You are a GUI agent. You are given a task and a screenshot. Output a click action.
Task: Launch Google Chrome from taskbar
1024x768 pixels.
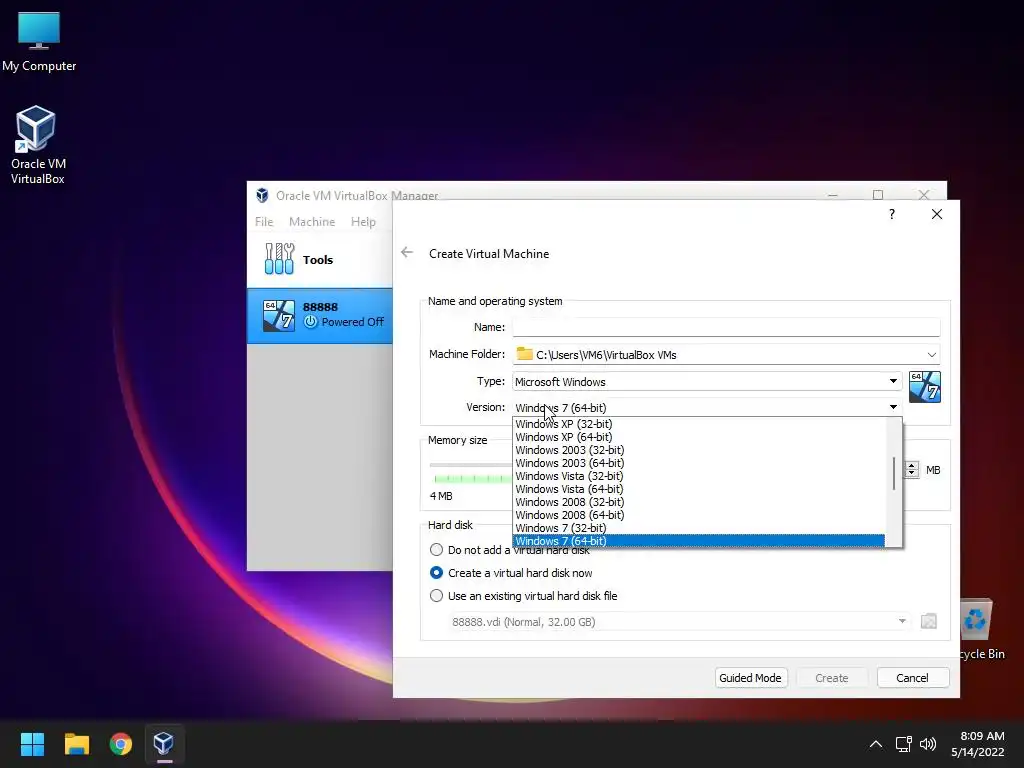pyautogui.click(x=120, y=744)
